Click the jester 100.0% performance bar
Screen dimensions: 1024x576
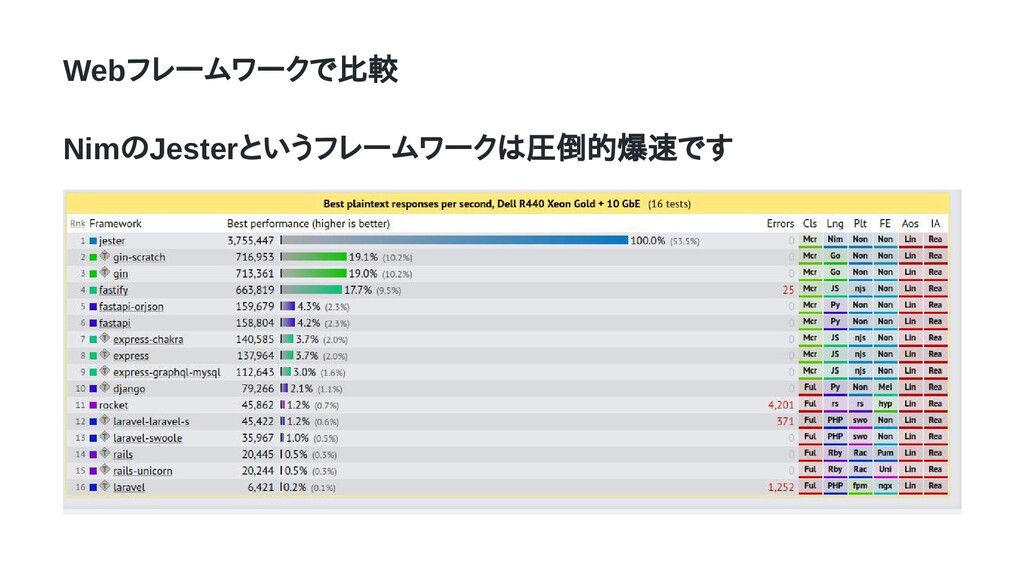point(455,240)
